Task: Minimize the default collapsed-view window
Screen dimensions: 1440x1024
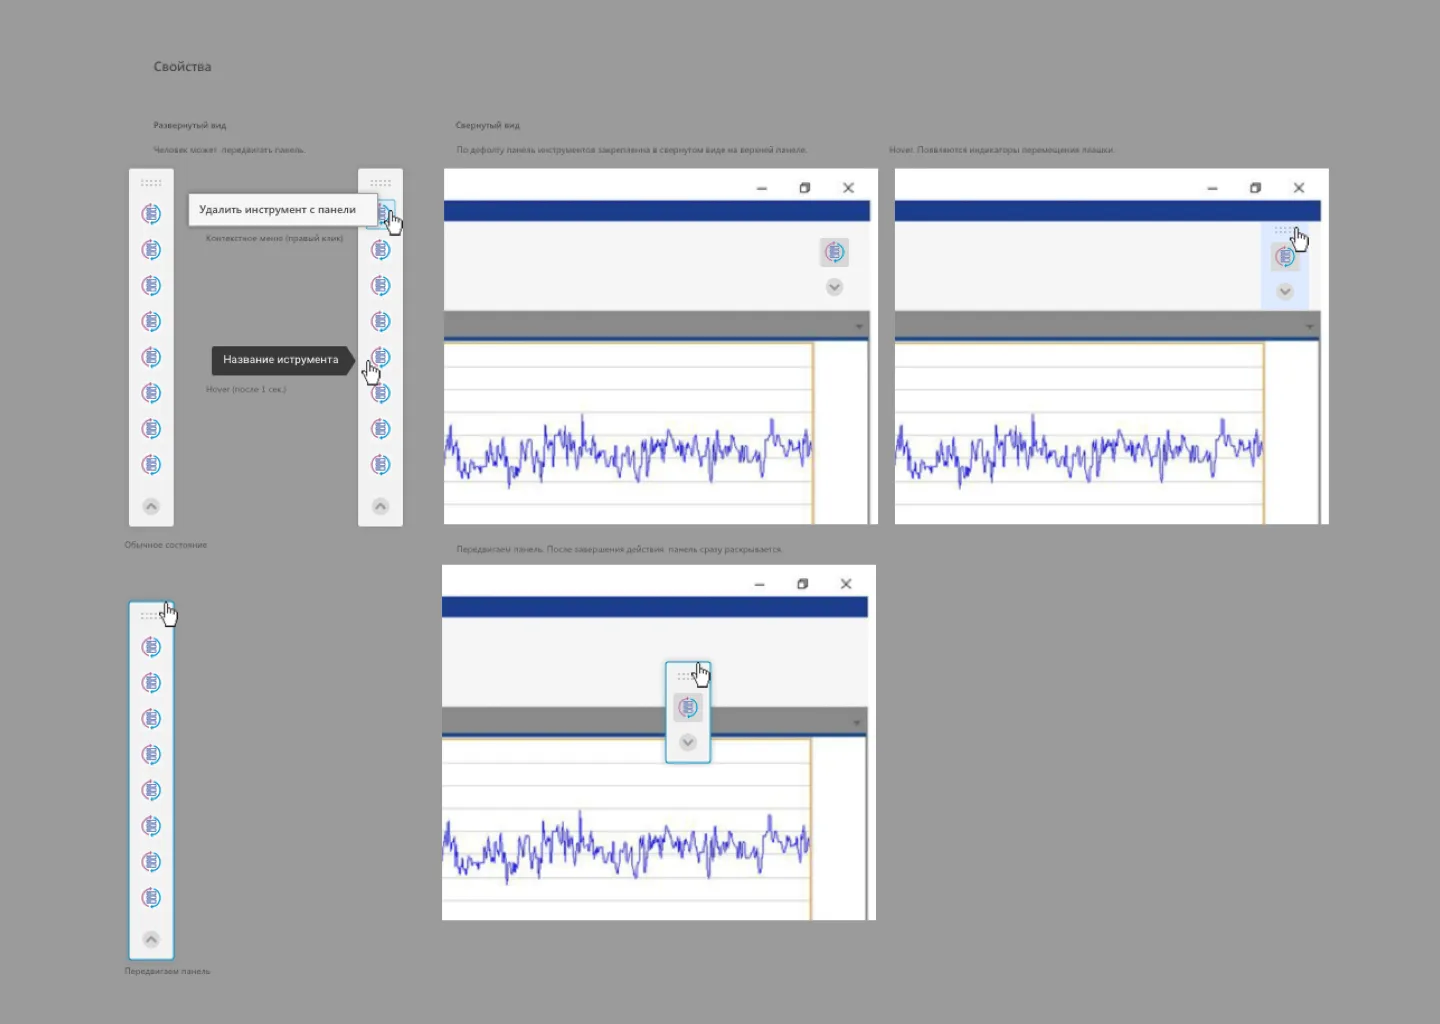Action: pos(762,188)
